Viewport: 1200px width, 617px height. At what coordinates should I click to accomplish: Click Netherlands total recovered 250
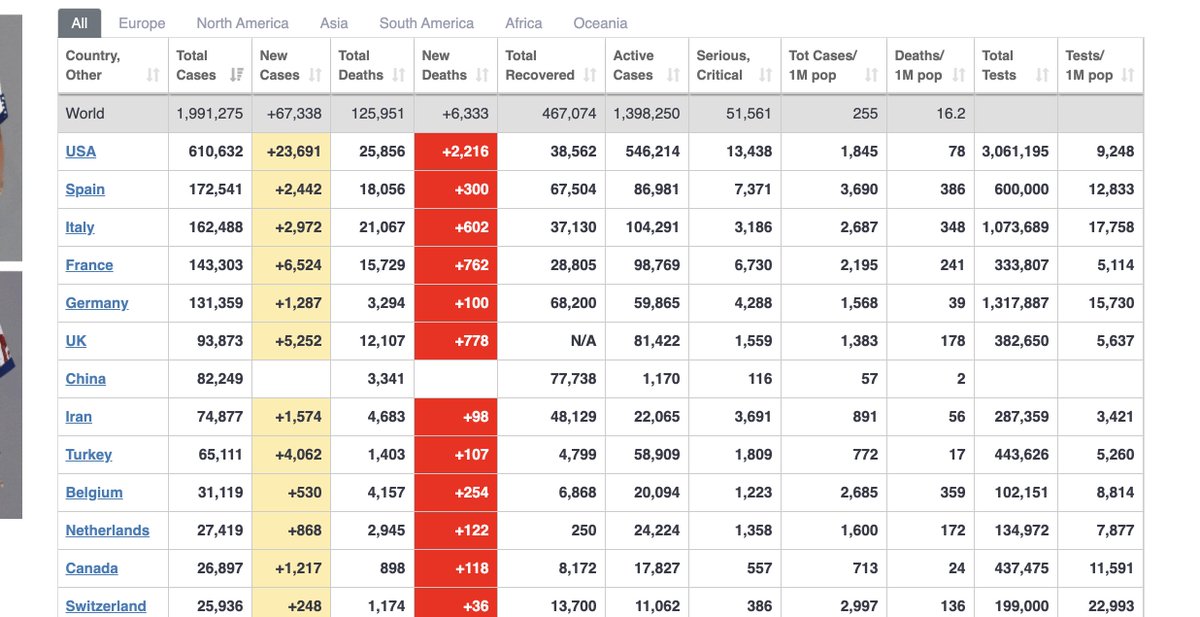[584, 531]
